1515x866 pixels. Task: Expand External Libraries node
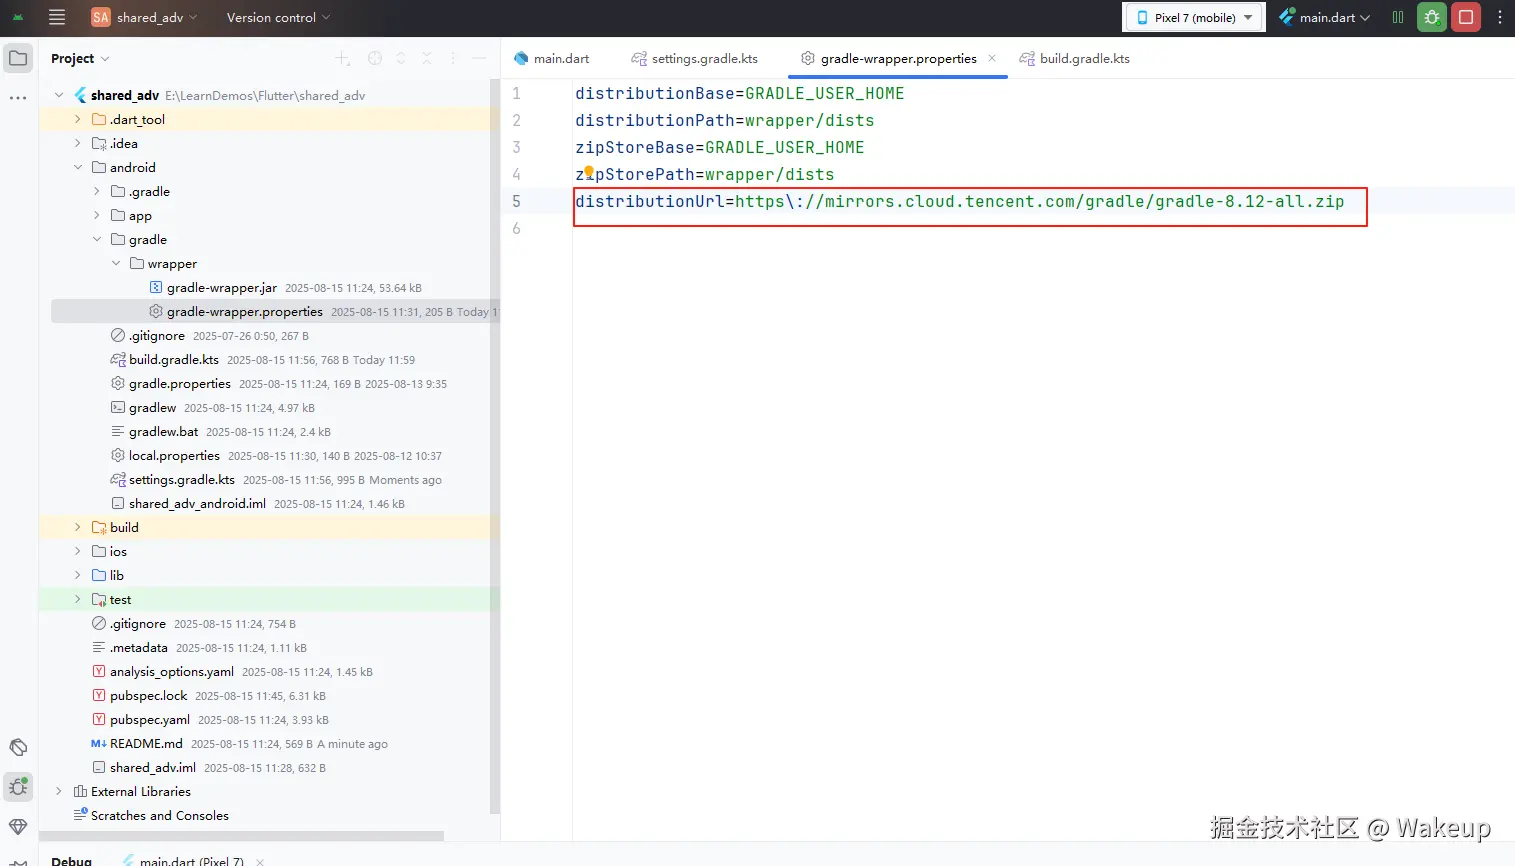point(59,791)
